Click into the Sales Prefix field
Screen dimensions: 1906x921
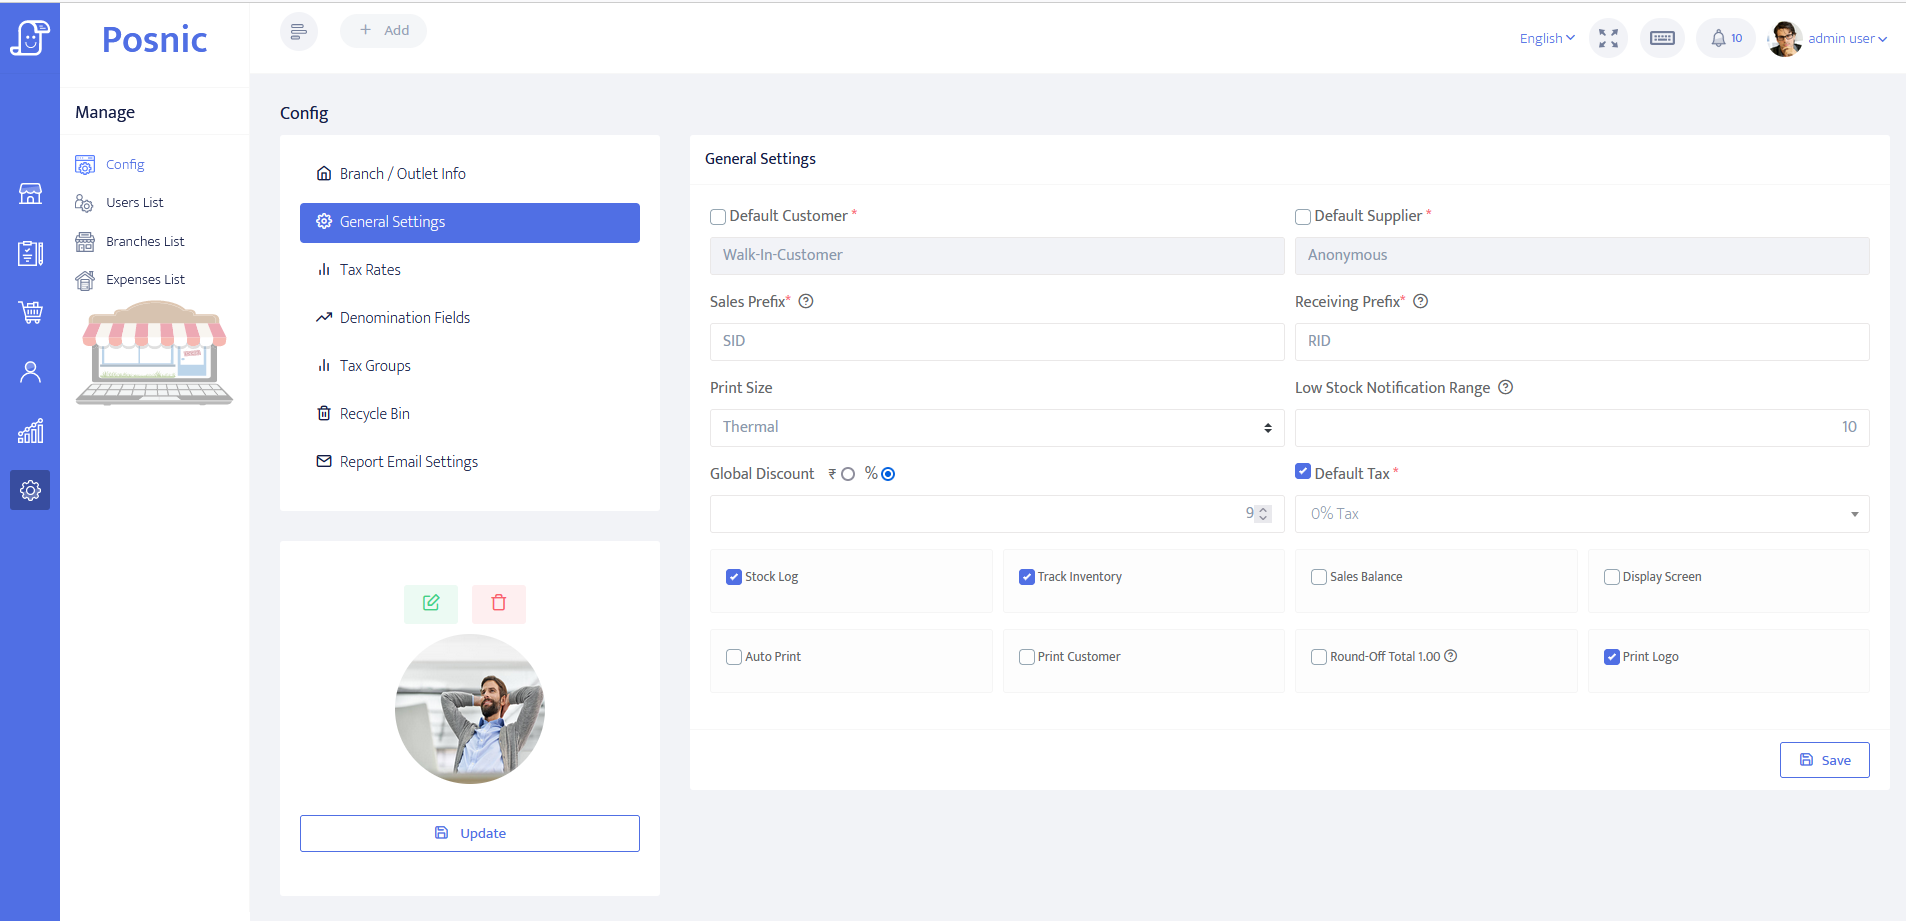(996, 341)
